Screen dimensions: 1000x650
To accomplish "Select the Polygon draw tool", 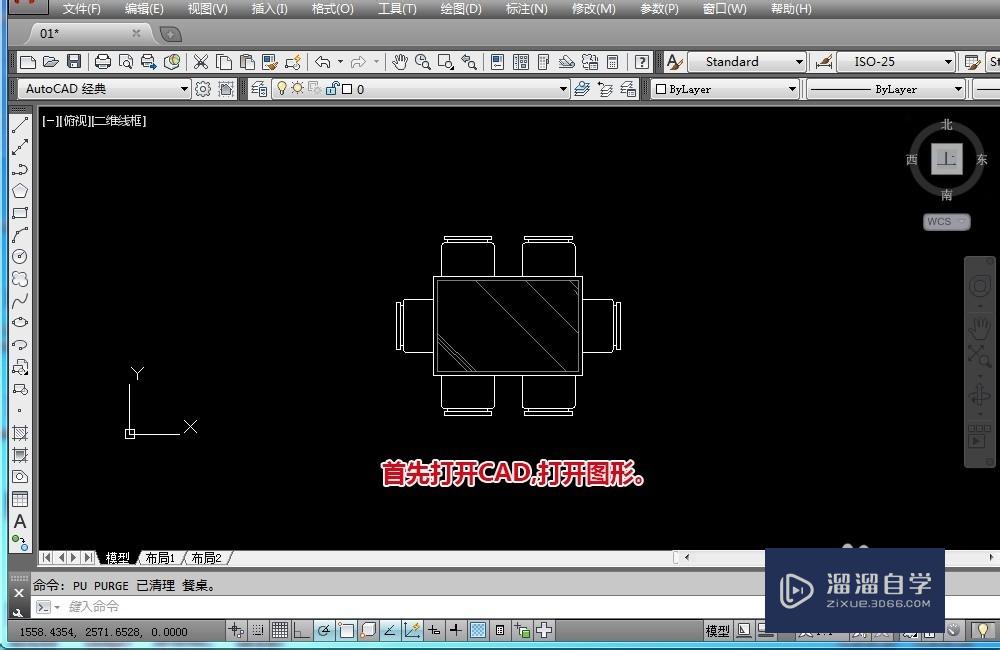I will coord(20,191).
